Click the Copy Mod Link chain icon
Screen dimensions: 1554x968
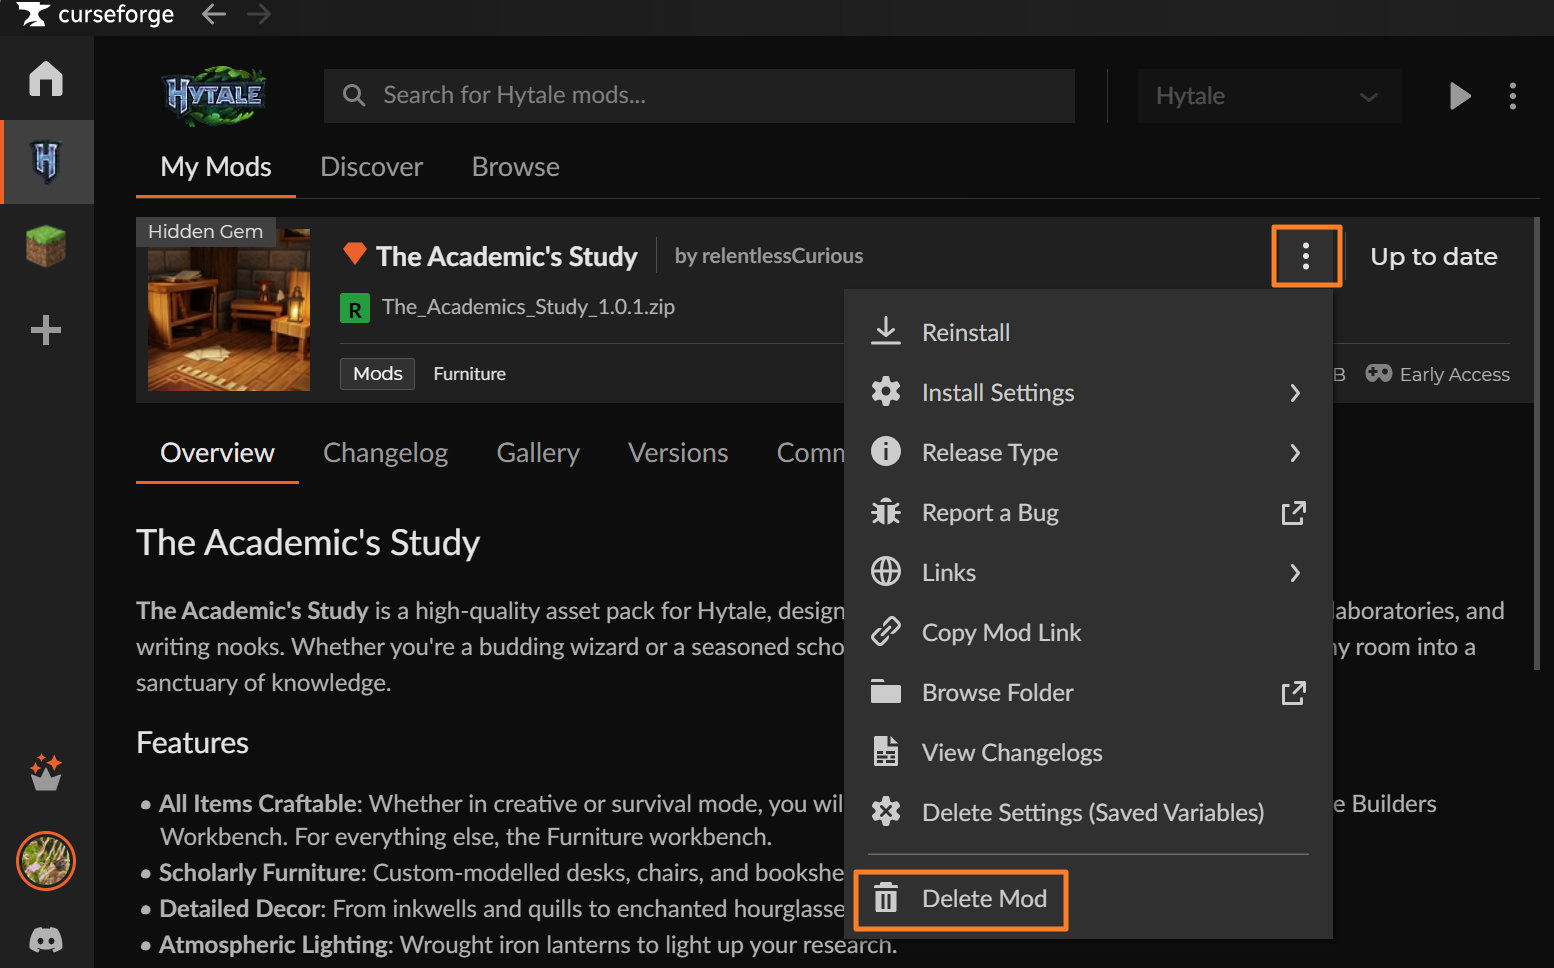(886, 631)
